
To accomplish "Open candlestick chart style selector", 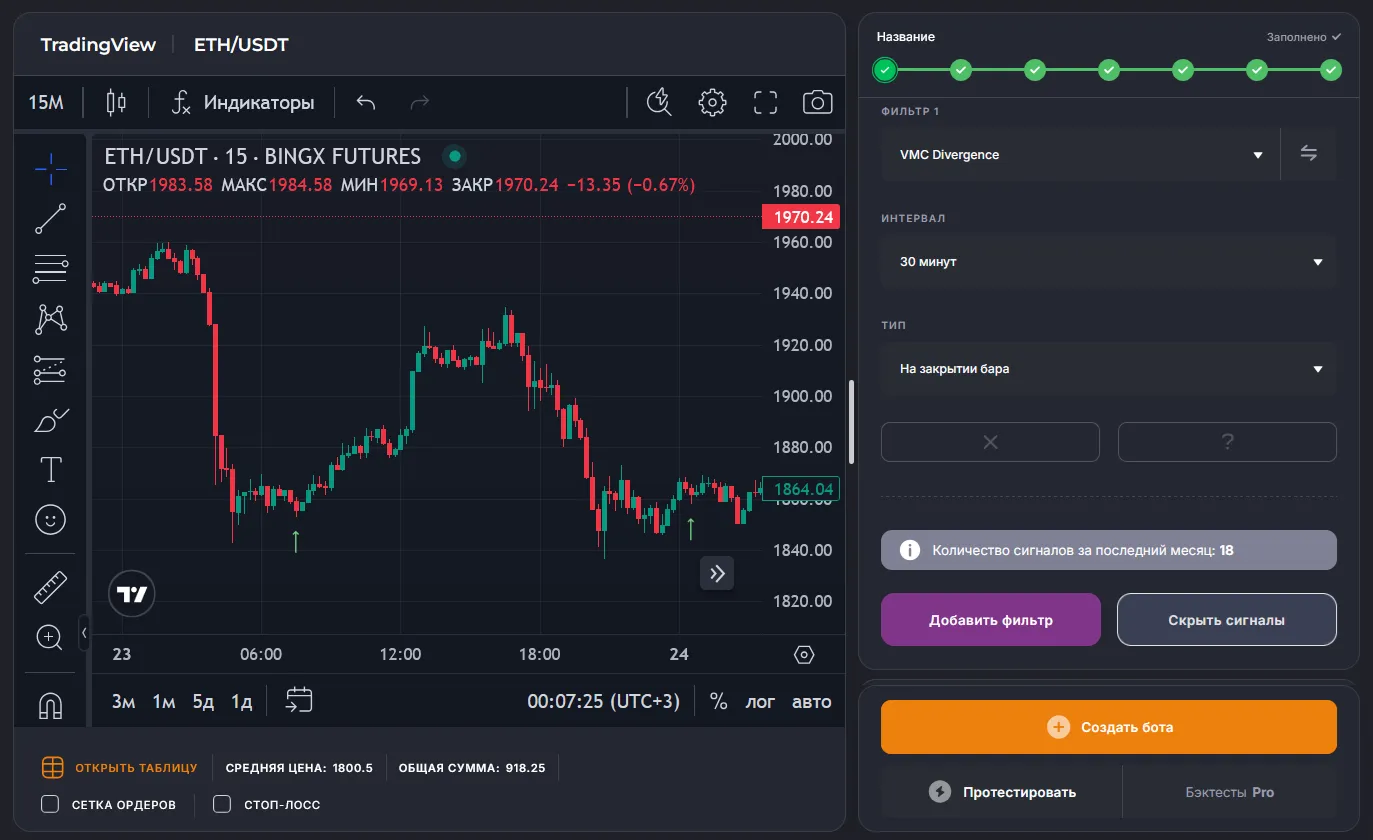I will coord(117,102).
